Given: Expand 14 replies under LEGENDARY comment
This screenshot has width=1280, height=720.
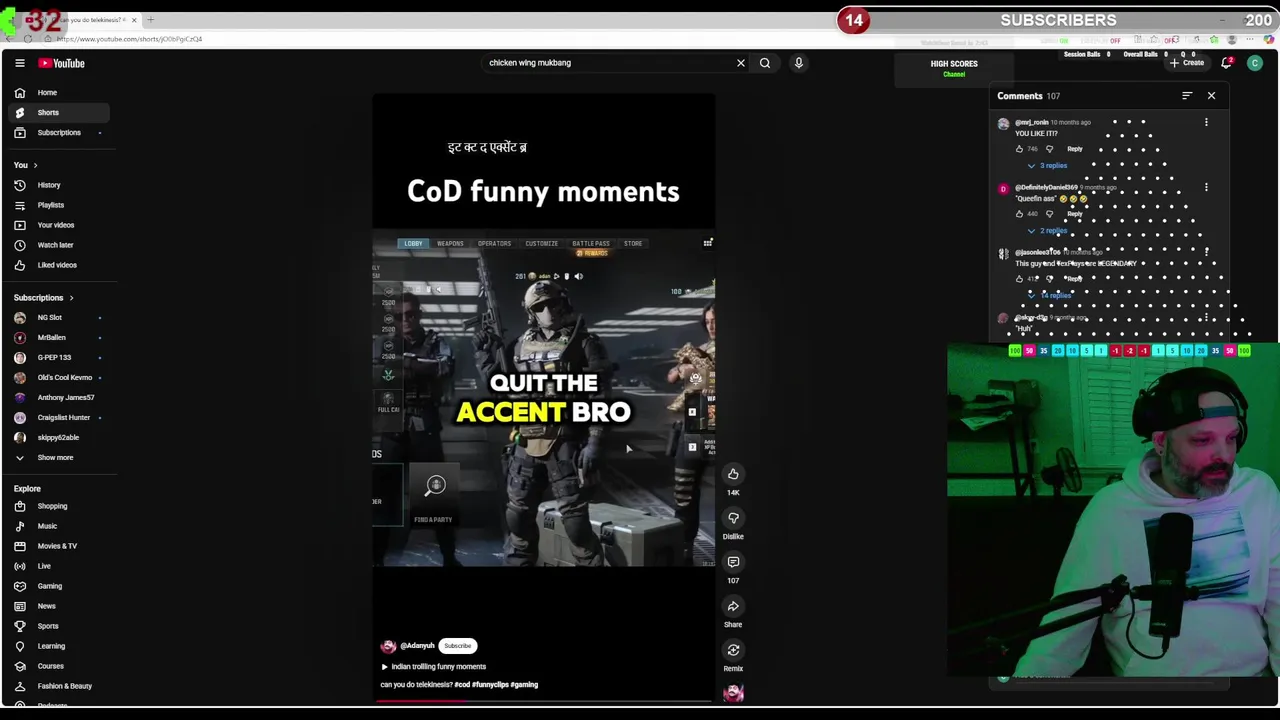Looking at the screenshot, I should click(1049, 296).
